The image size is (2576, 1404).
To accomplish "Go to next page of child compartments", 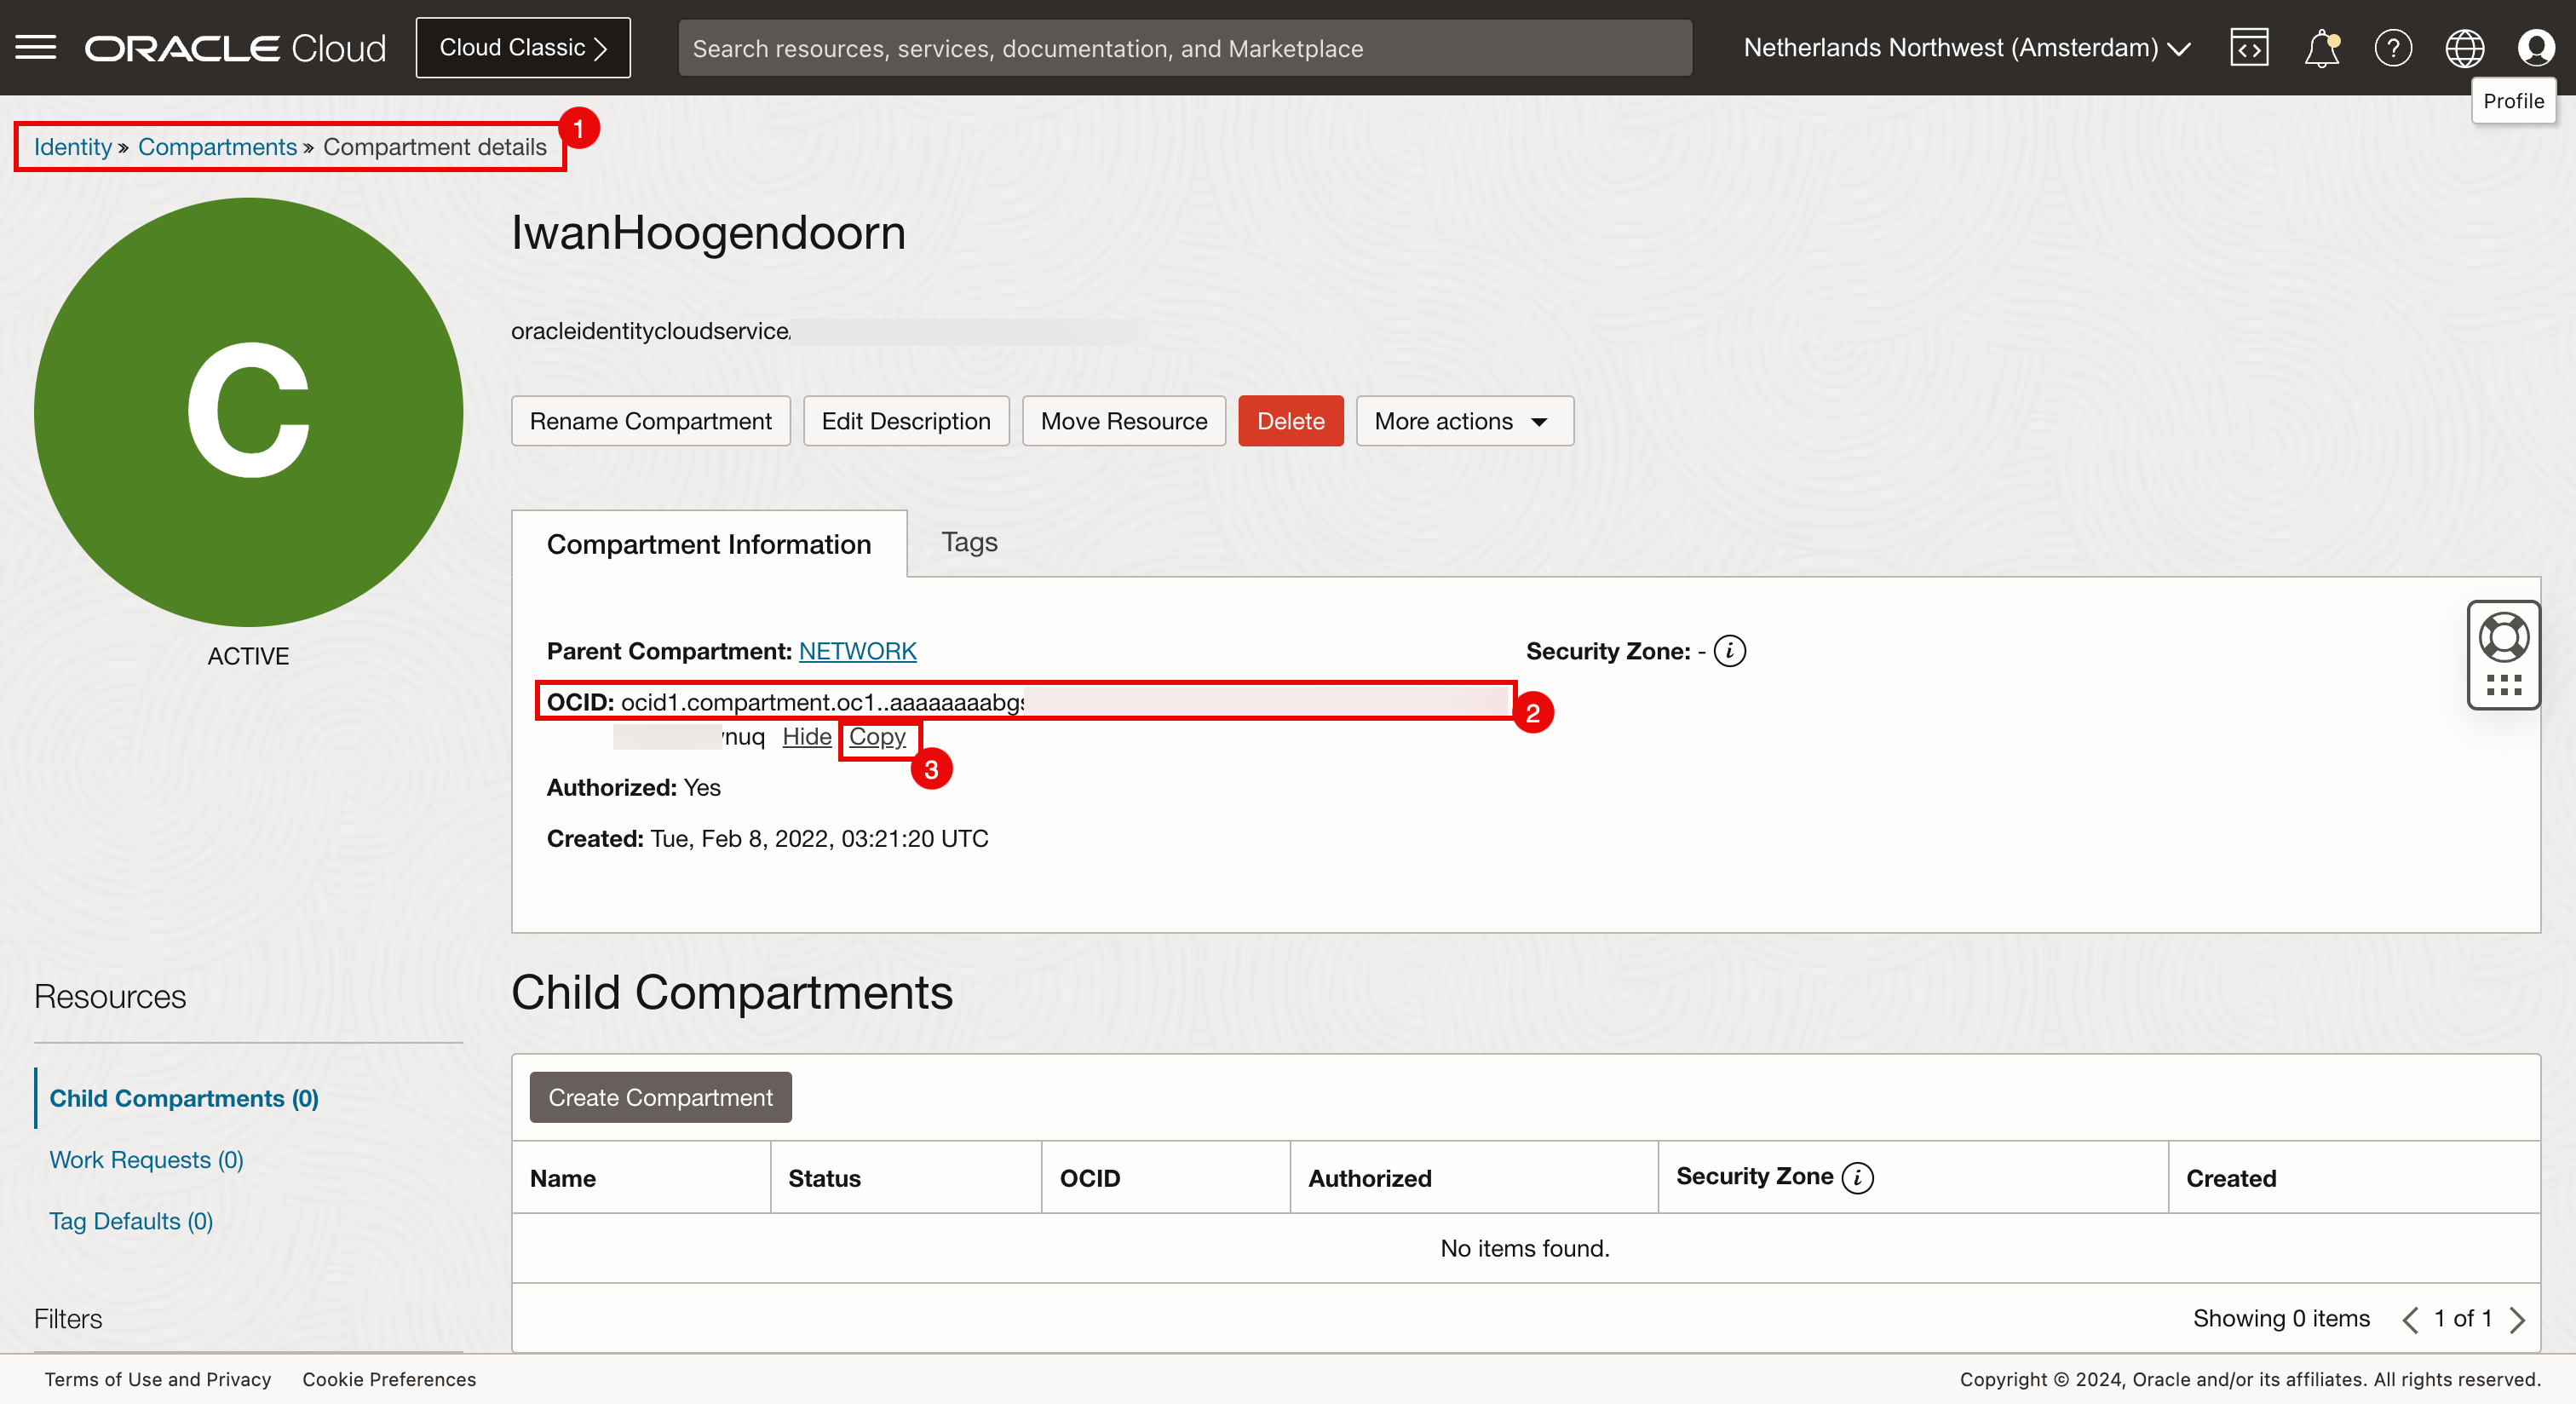I will coord(2518,1319).
